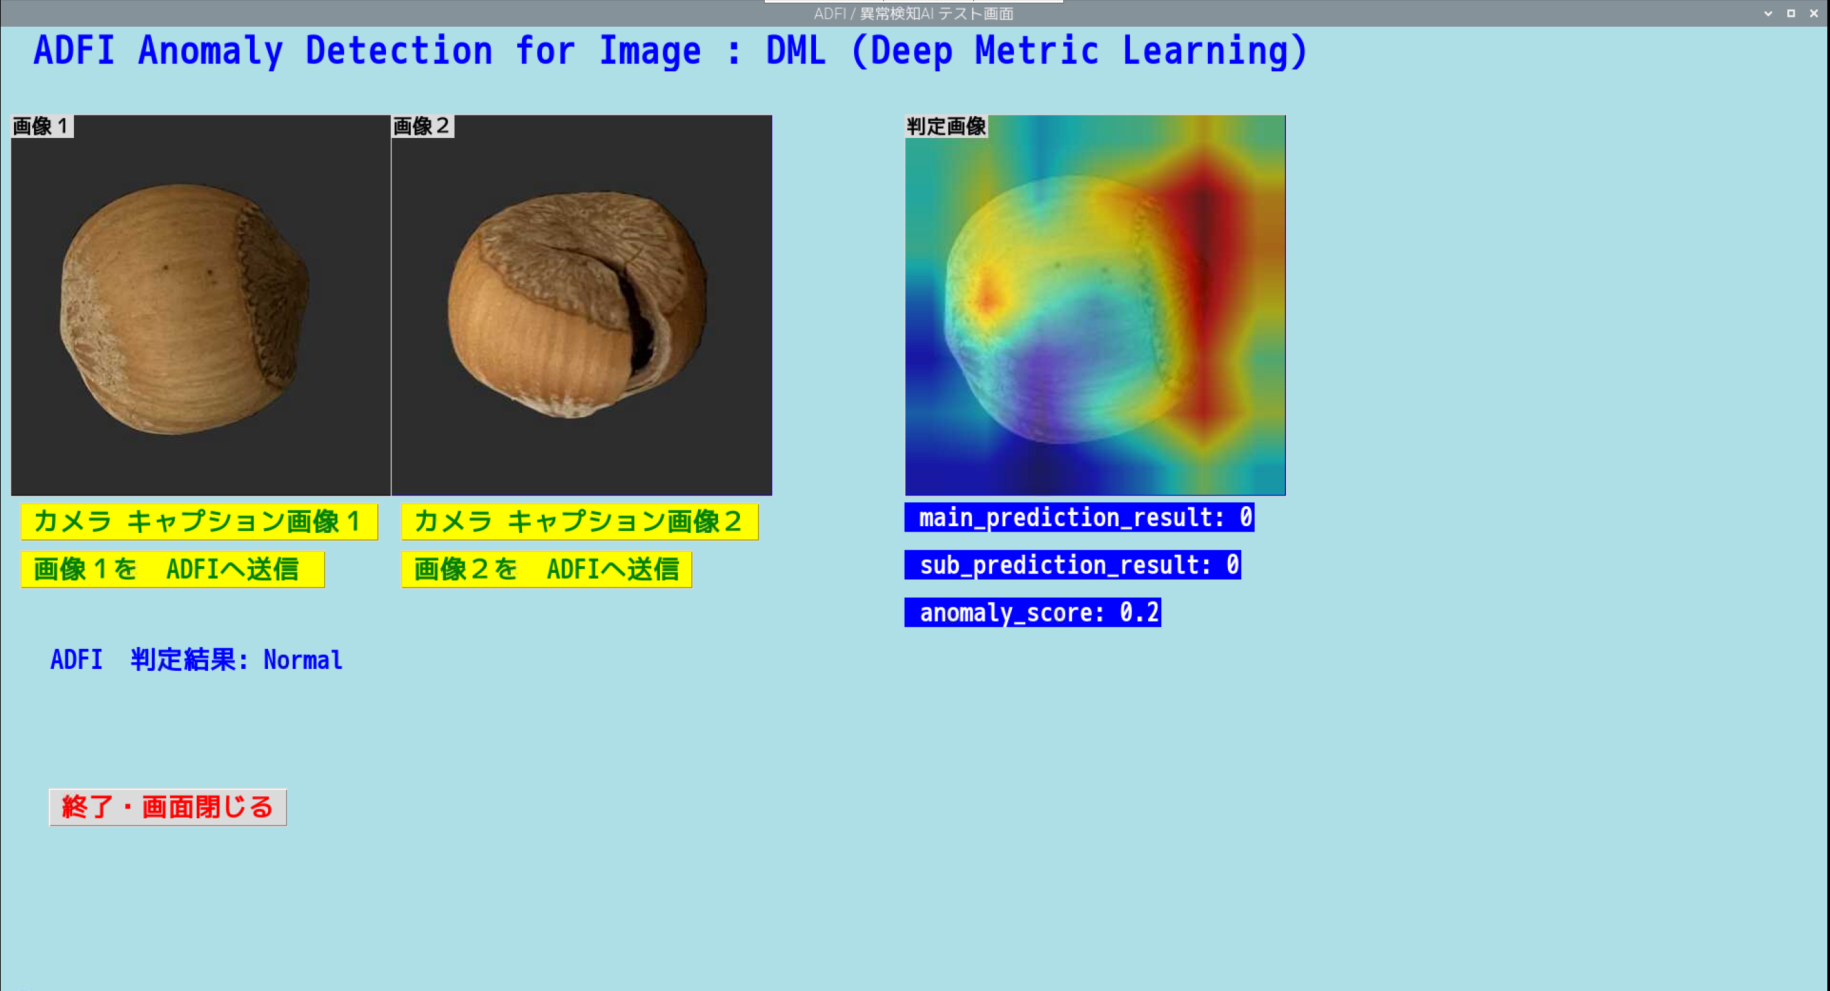1830x991 pixels.
Task: Click the 画像1 label tag
Action: click(42, 126)
